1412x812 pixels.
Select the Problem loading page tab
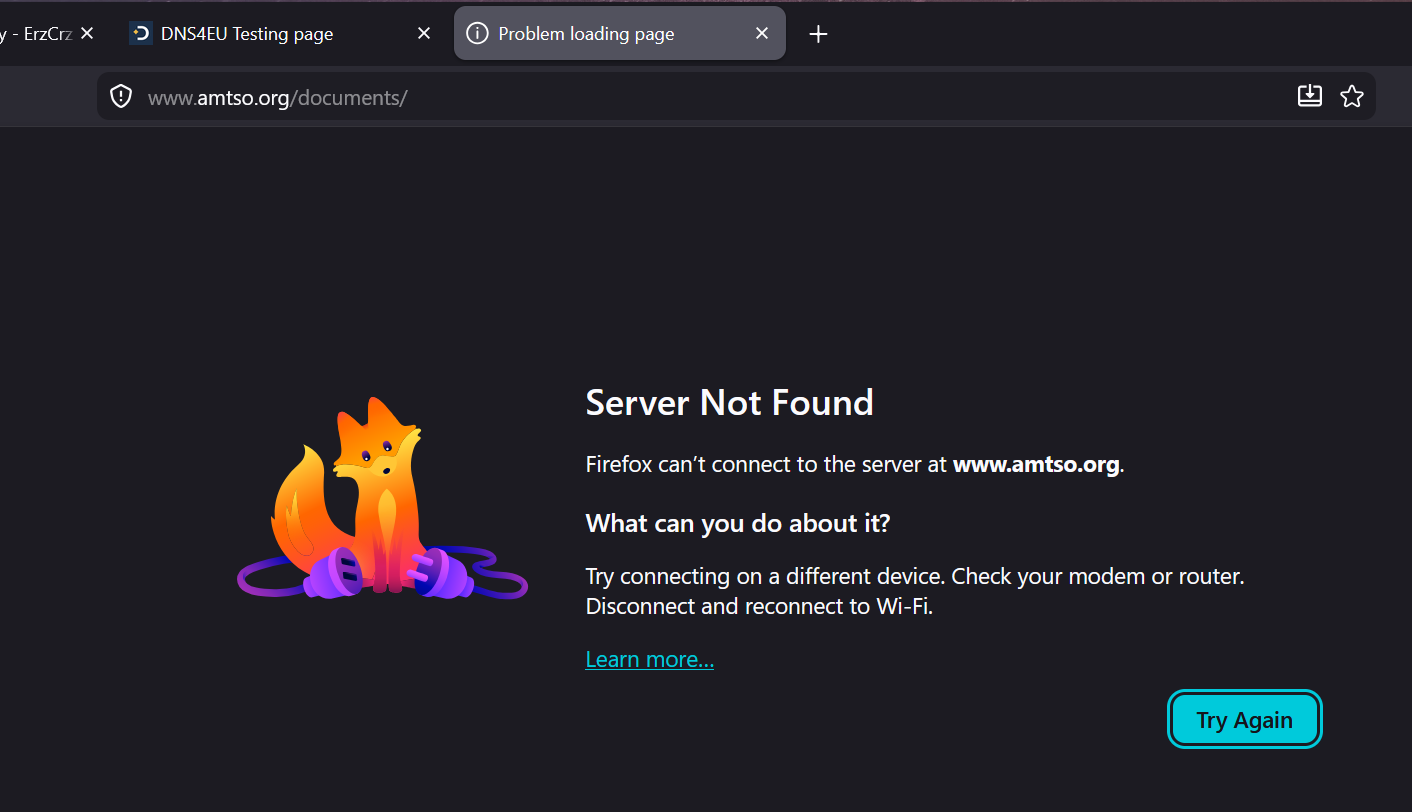[620, 34]
